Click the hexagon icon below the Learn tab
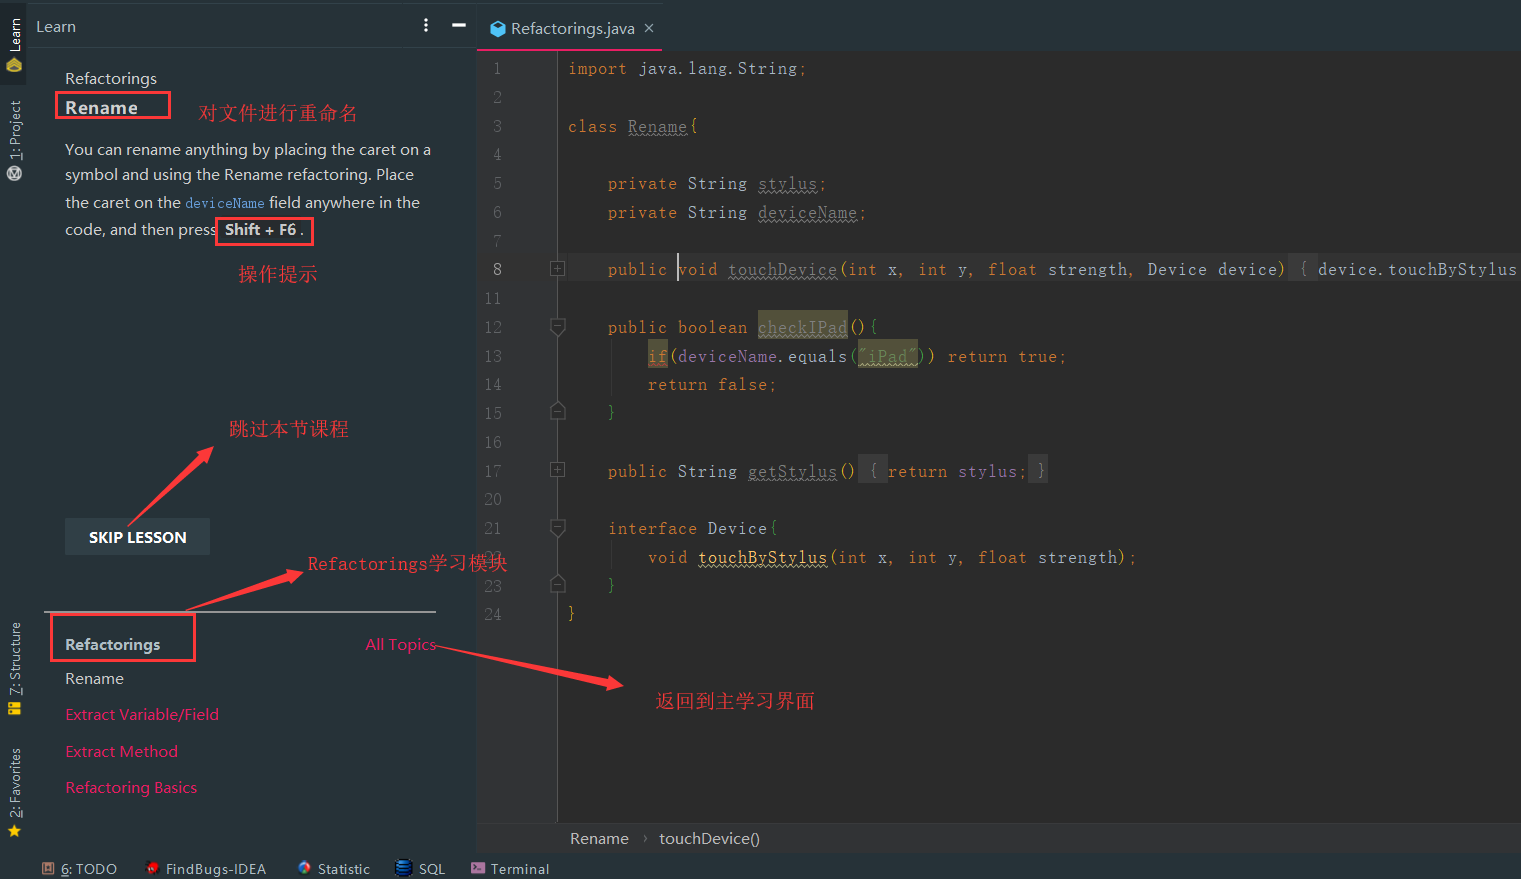 pos(14,64)
